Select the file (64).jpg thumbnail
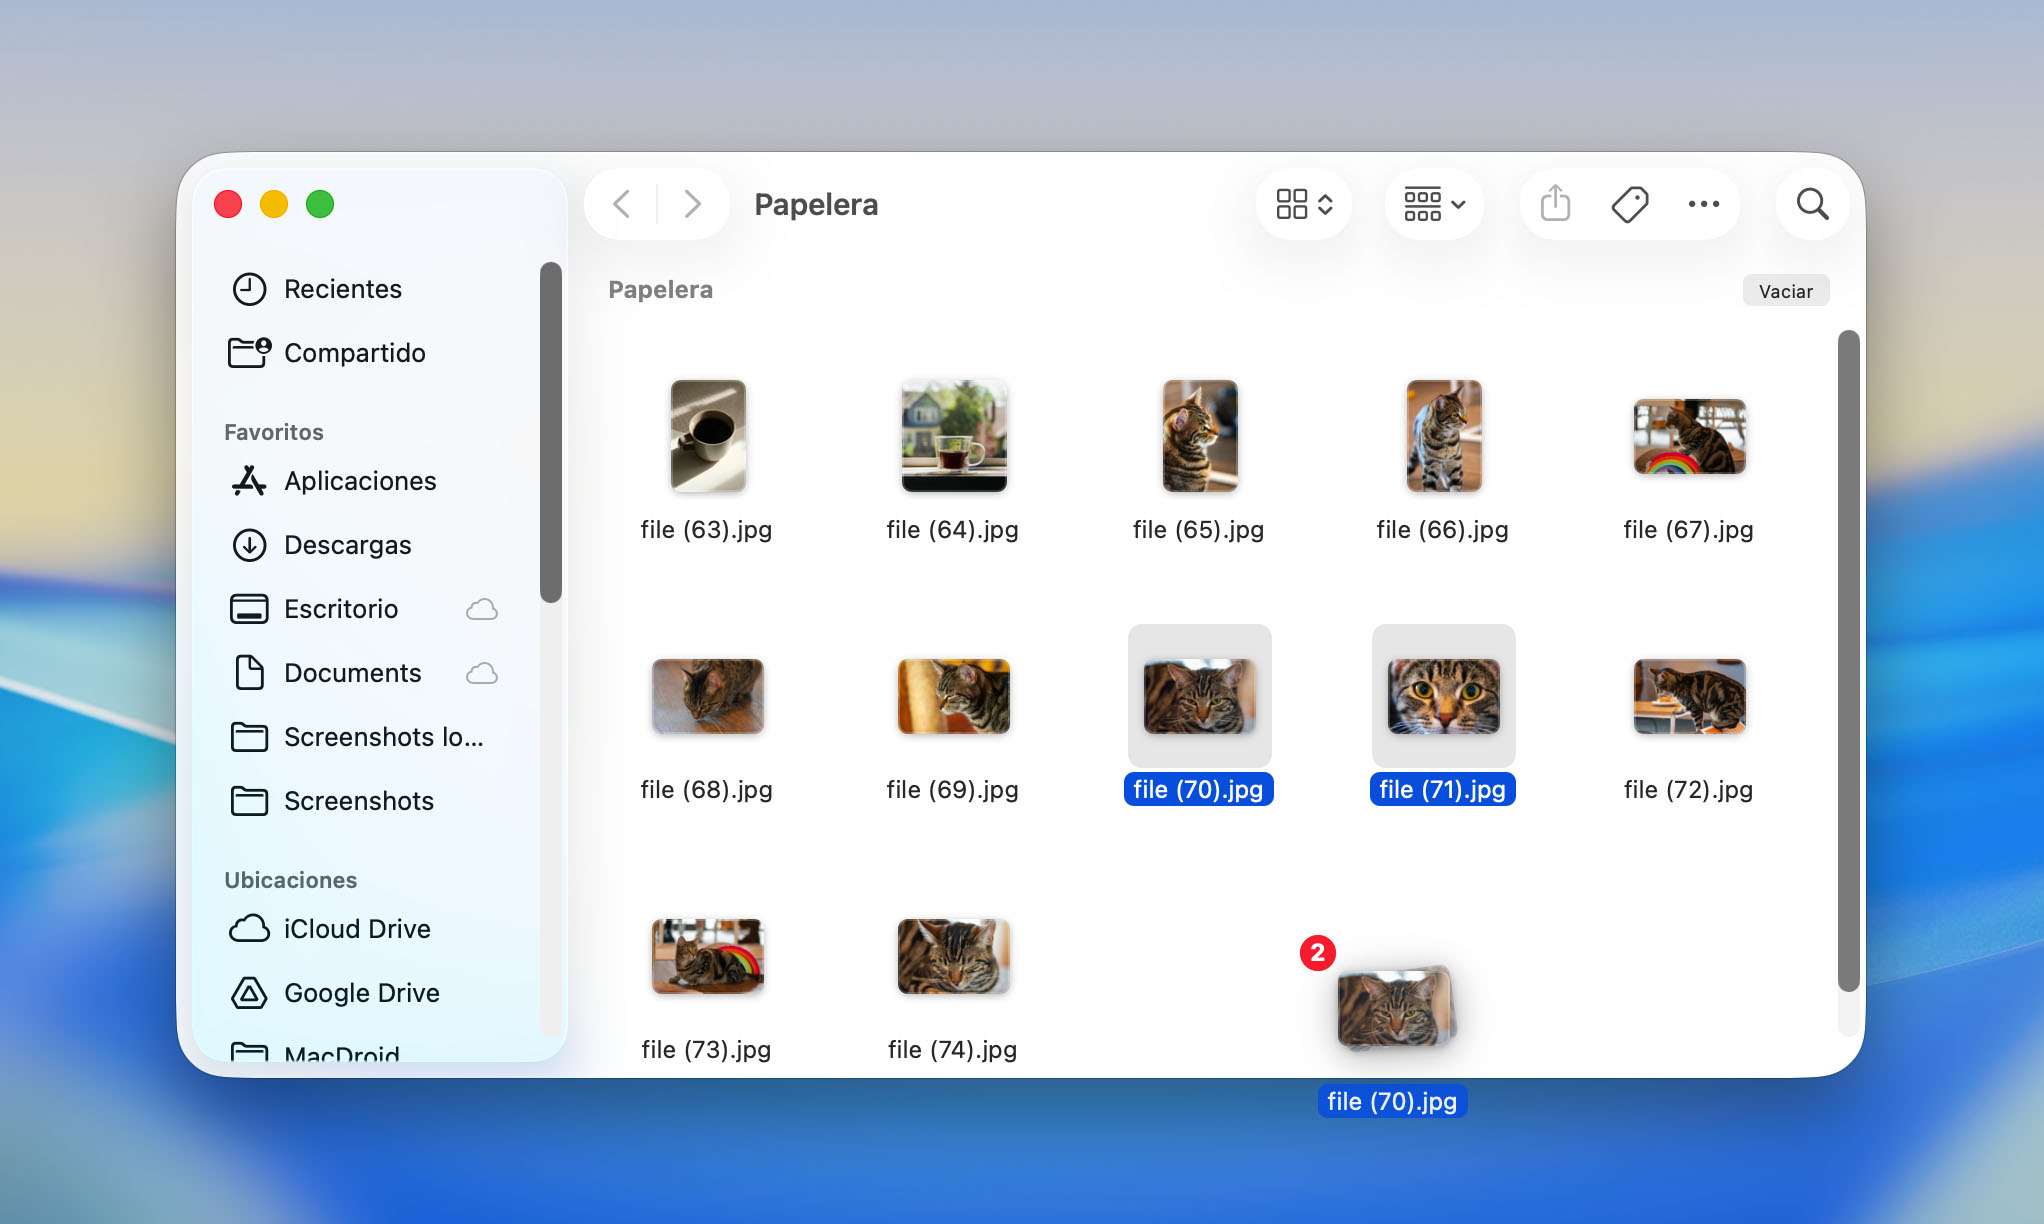Viewport: 2044px width, 1224px height. (x=954, y=436)
